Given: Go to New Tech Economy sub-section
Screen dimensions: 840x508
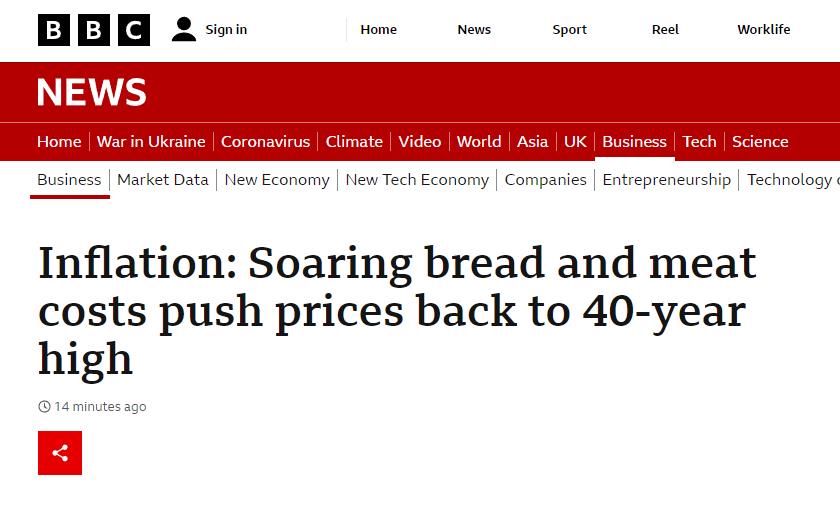Looking at the screenshot, I should [x=417, y=180].
